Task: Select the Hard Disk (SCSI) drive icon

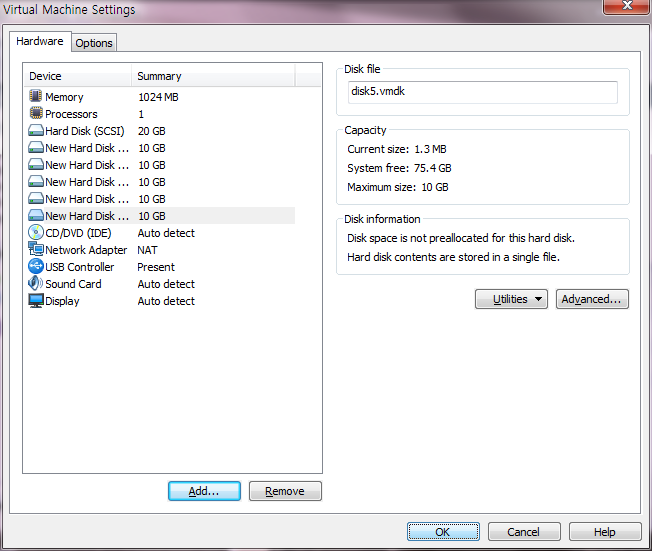Action: [36, 131]
